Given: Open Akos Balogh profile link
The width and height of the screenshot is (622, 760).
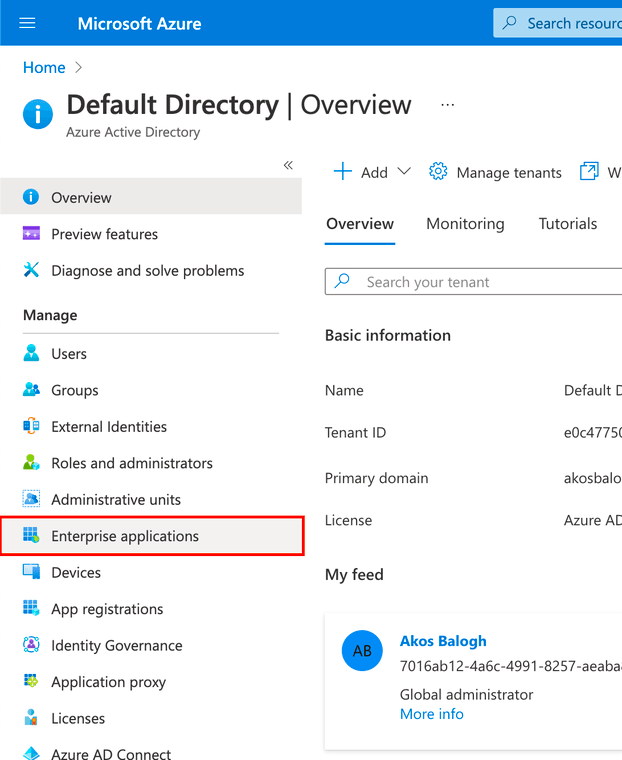Looking at the screenshot, I should click(x=443, y=641).
